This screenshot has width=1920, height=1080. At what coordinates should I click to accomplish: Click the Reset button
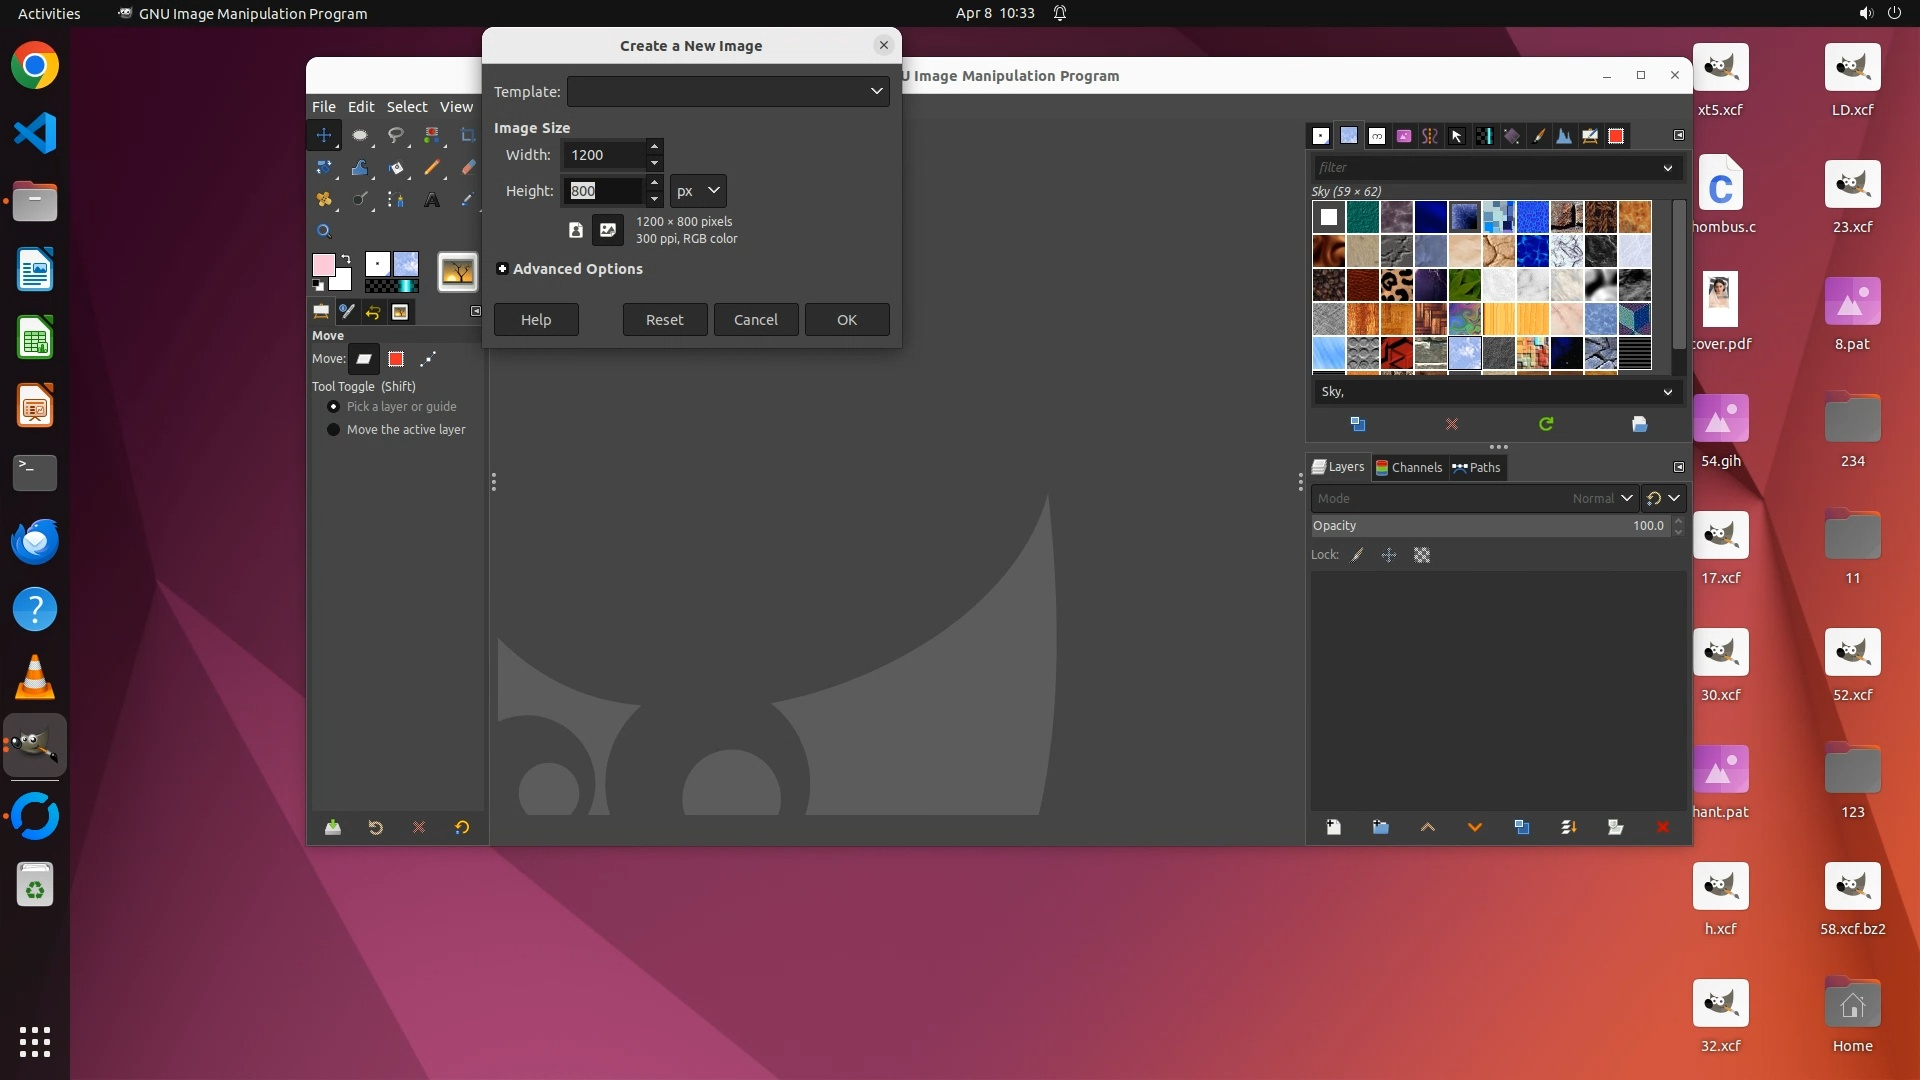[x=665, y=320]
